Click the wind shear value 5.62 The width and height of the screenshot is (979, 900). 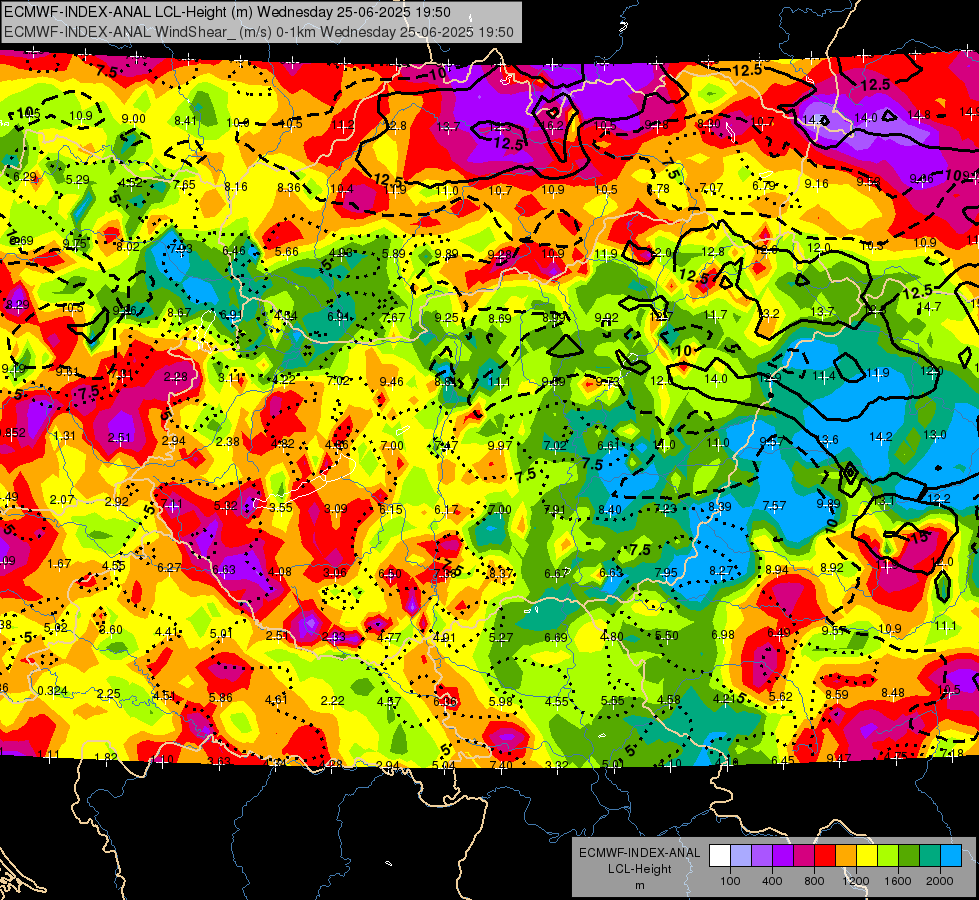click(780, 696)
